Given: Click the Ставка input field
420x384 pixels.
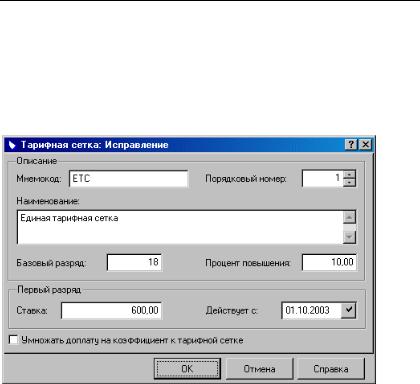Looking at the screenshot, I should [111, 310].
